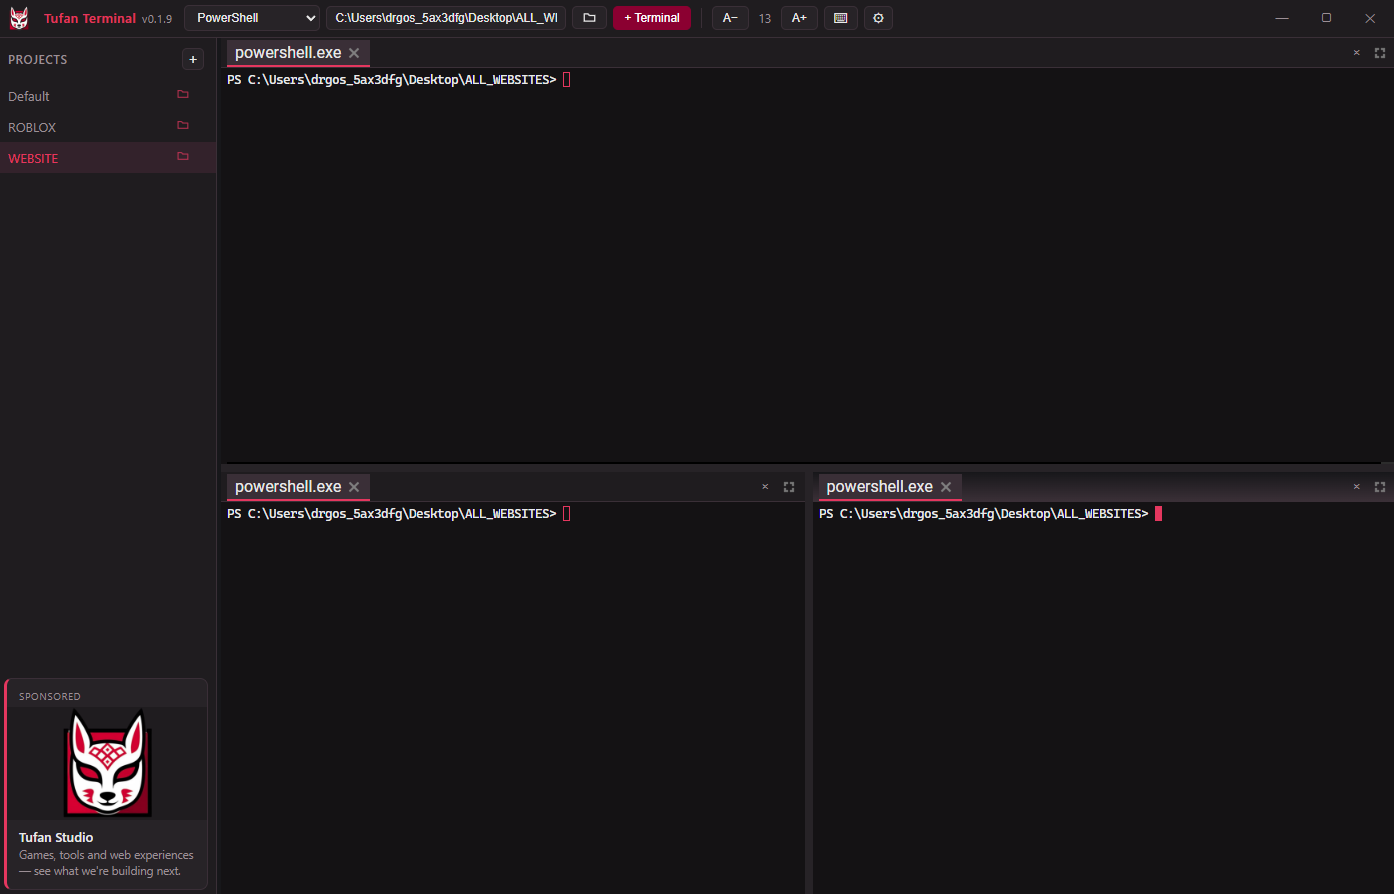Minimize the Tufan Terminal window
This screenshot has height=894, width=1394.
(x=1282, y=18)
